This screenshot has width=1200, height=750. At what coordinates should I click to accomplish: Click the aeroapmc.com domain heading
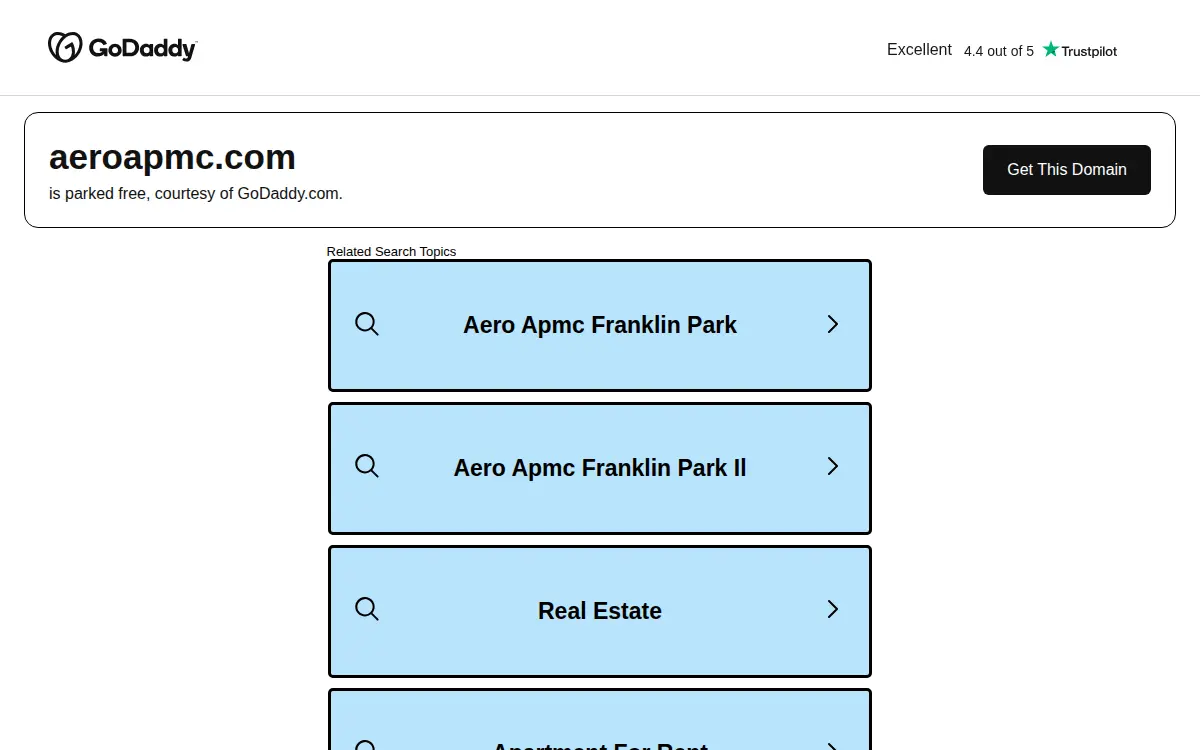[x=172, y=157]
